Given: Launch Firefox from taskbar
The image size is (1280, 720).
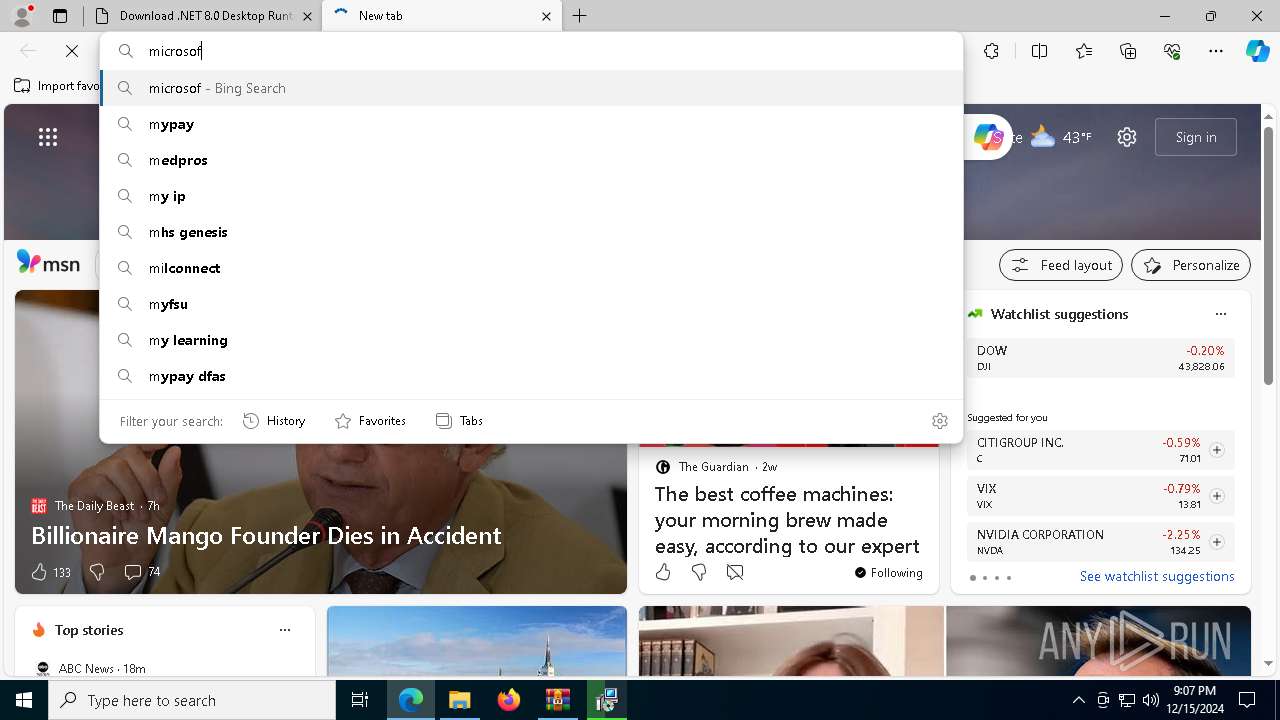Looking at the screenshot, I should click(x=508, y=701).
